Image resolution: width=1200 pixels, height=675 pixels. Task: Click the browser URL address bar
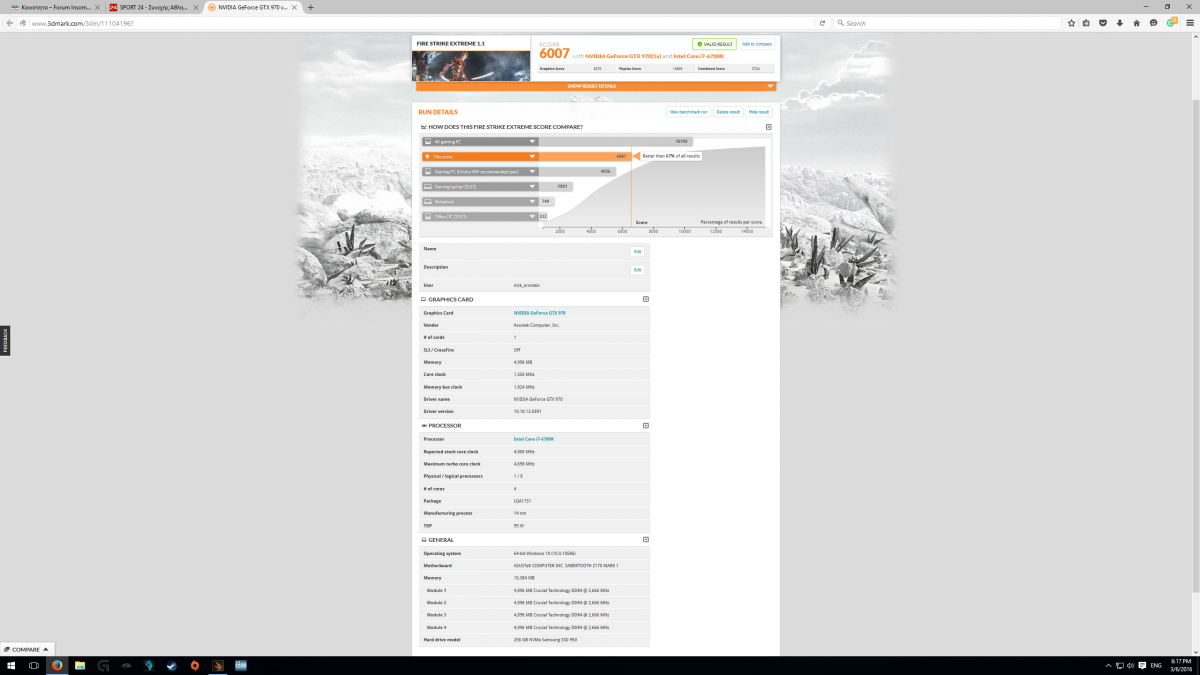tap(420, 22)
